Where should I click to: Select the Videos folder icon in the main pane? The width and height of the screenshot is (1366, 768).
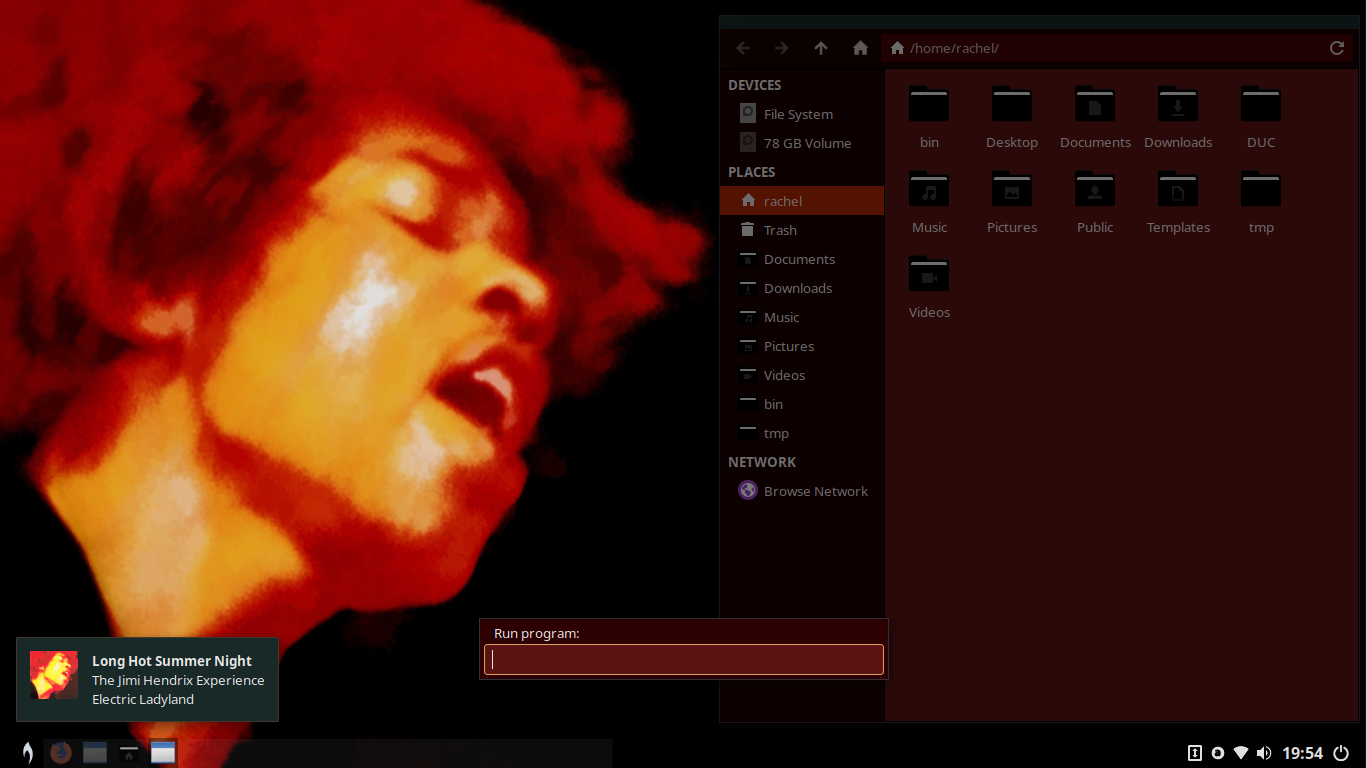pos(929,275)
